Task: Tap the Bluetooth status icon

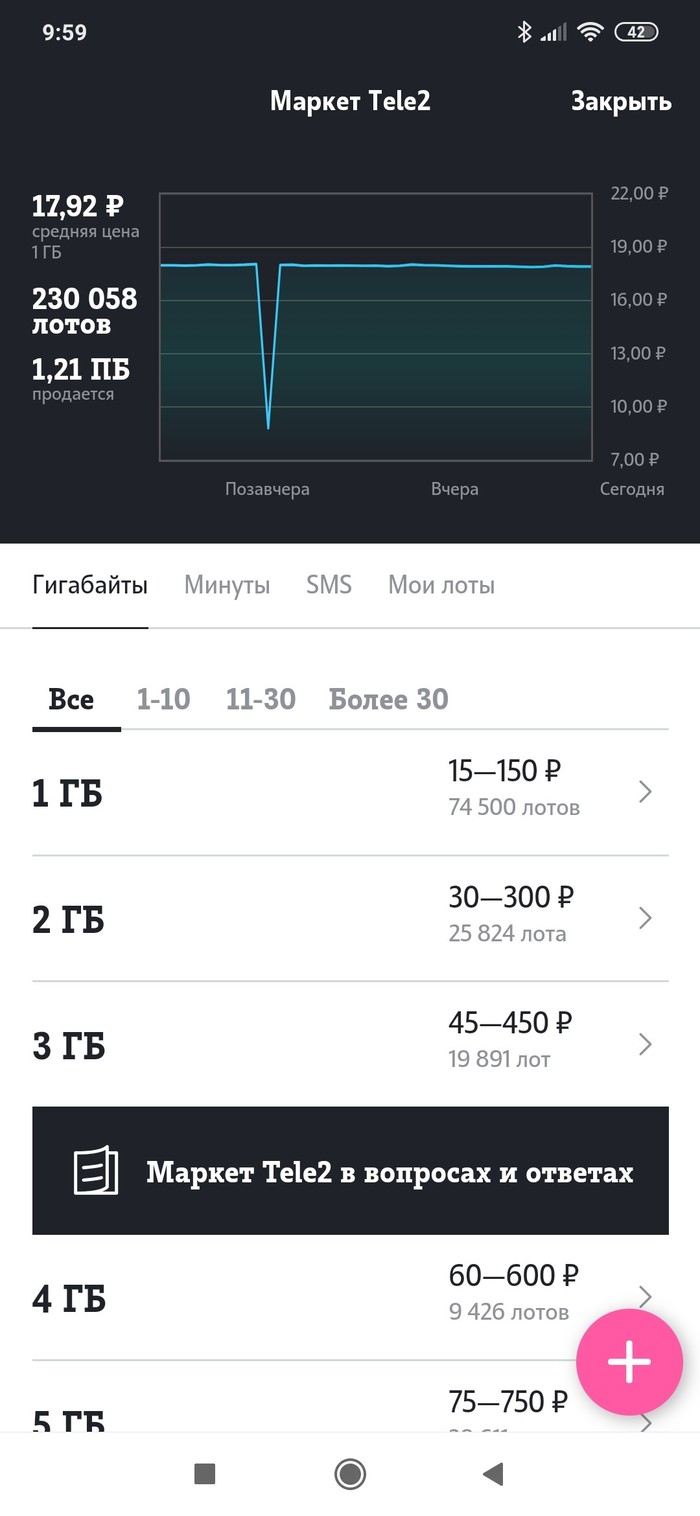Action: [524, 32]
